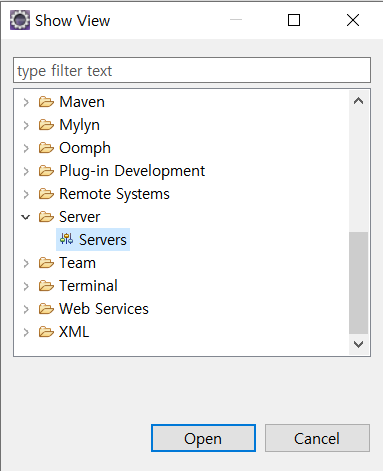Click the scrollbar down arrow
The height and width of the screenshot is (471, 383).
[x=358, y=344]
